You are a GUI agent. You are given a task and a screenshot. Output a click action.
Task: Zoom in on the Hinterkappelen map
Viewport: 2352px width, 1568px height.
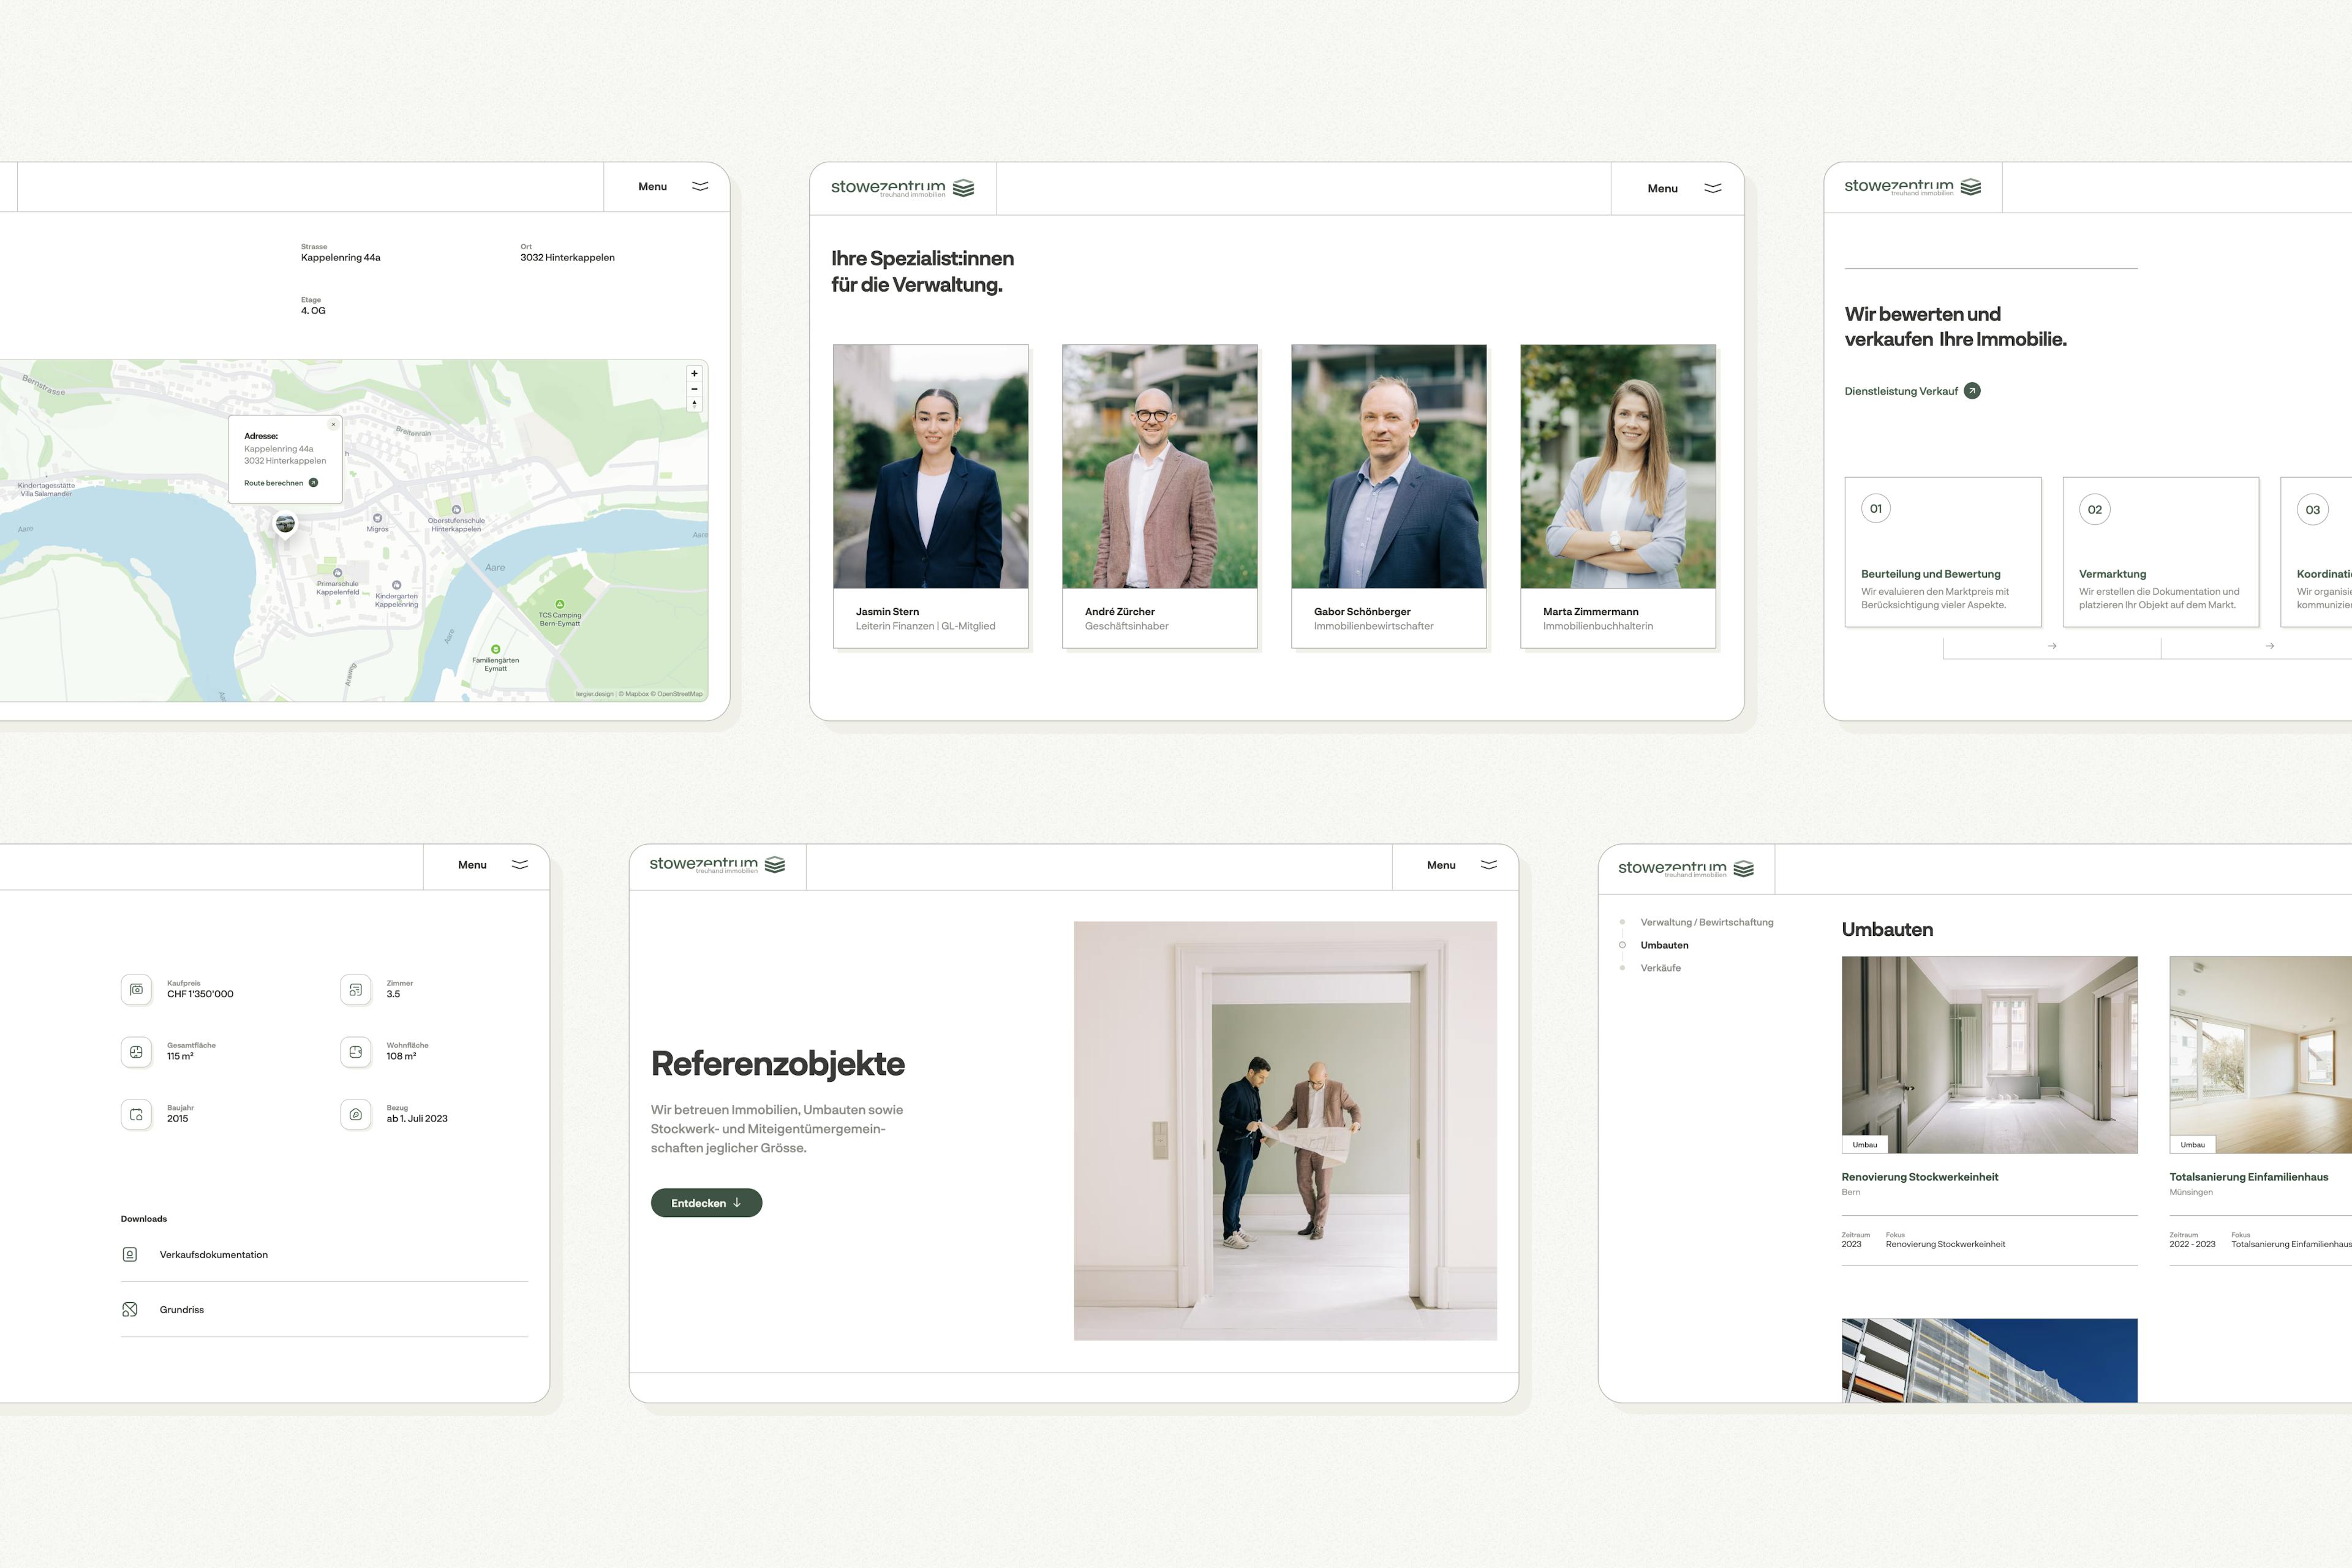[694, 374]
